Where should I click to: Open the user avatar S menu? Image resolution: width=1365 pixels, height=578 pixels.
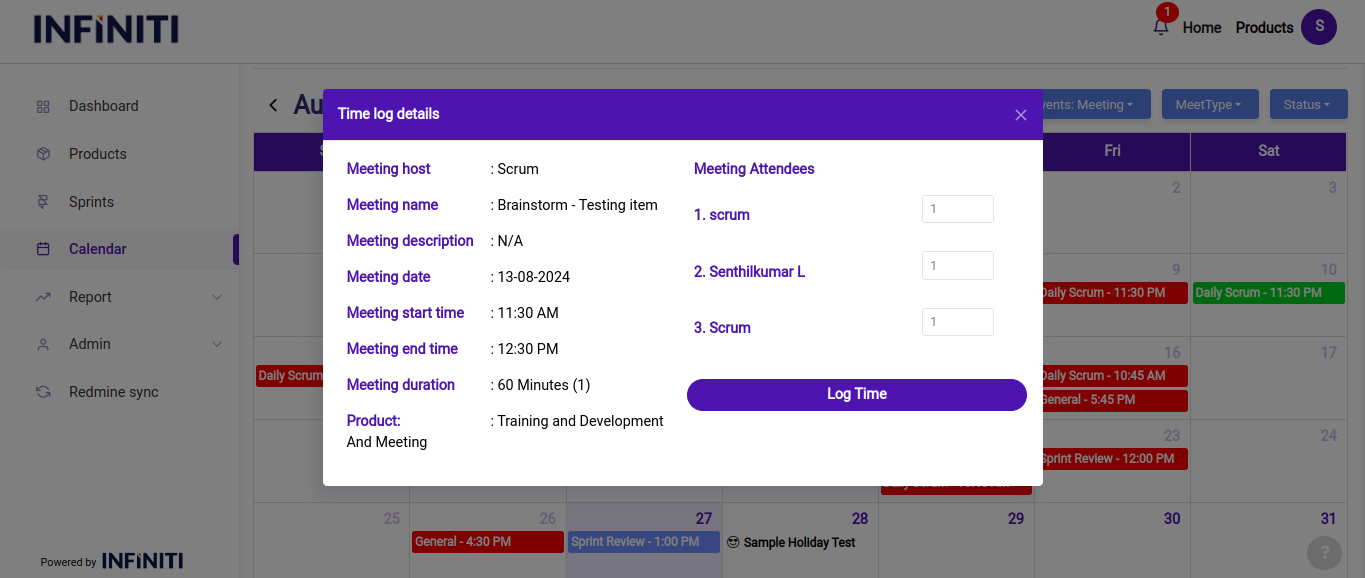[1318, 27]
